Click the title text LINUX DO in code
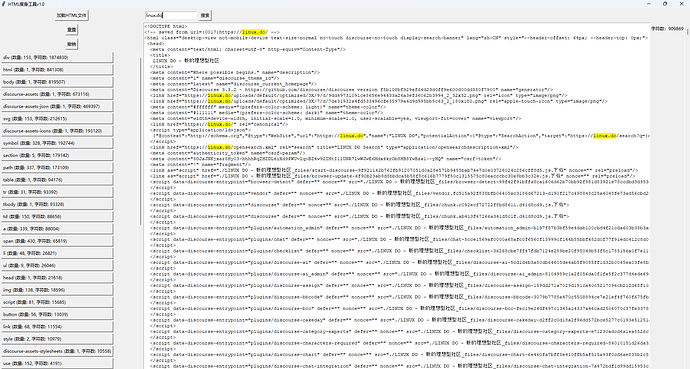The width and height of the screenshot is (690, 369). pos(186,61)
